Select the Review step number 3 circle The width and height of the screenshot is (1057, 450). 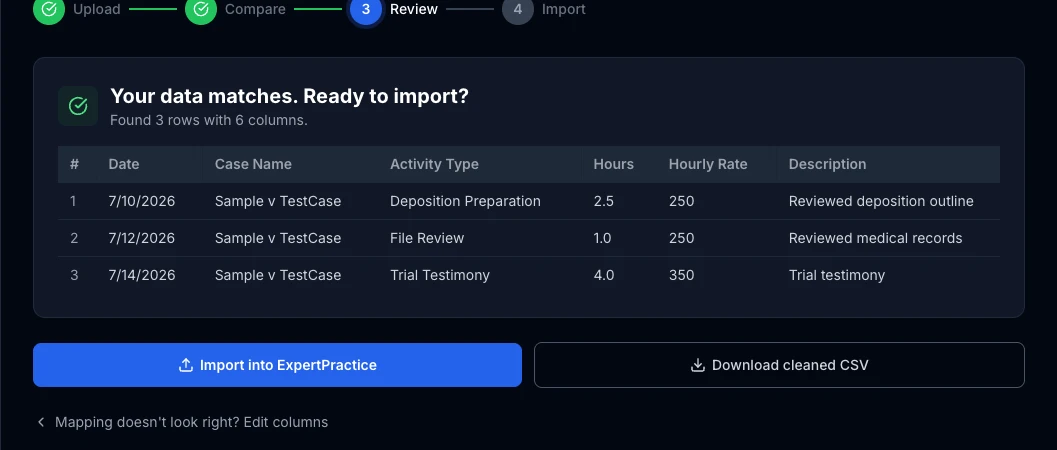tap(366, 9)
